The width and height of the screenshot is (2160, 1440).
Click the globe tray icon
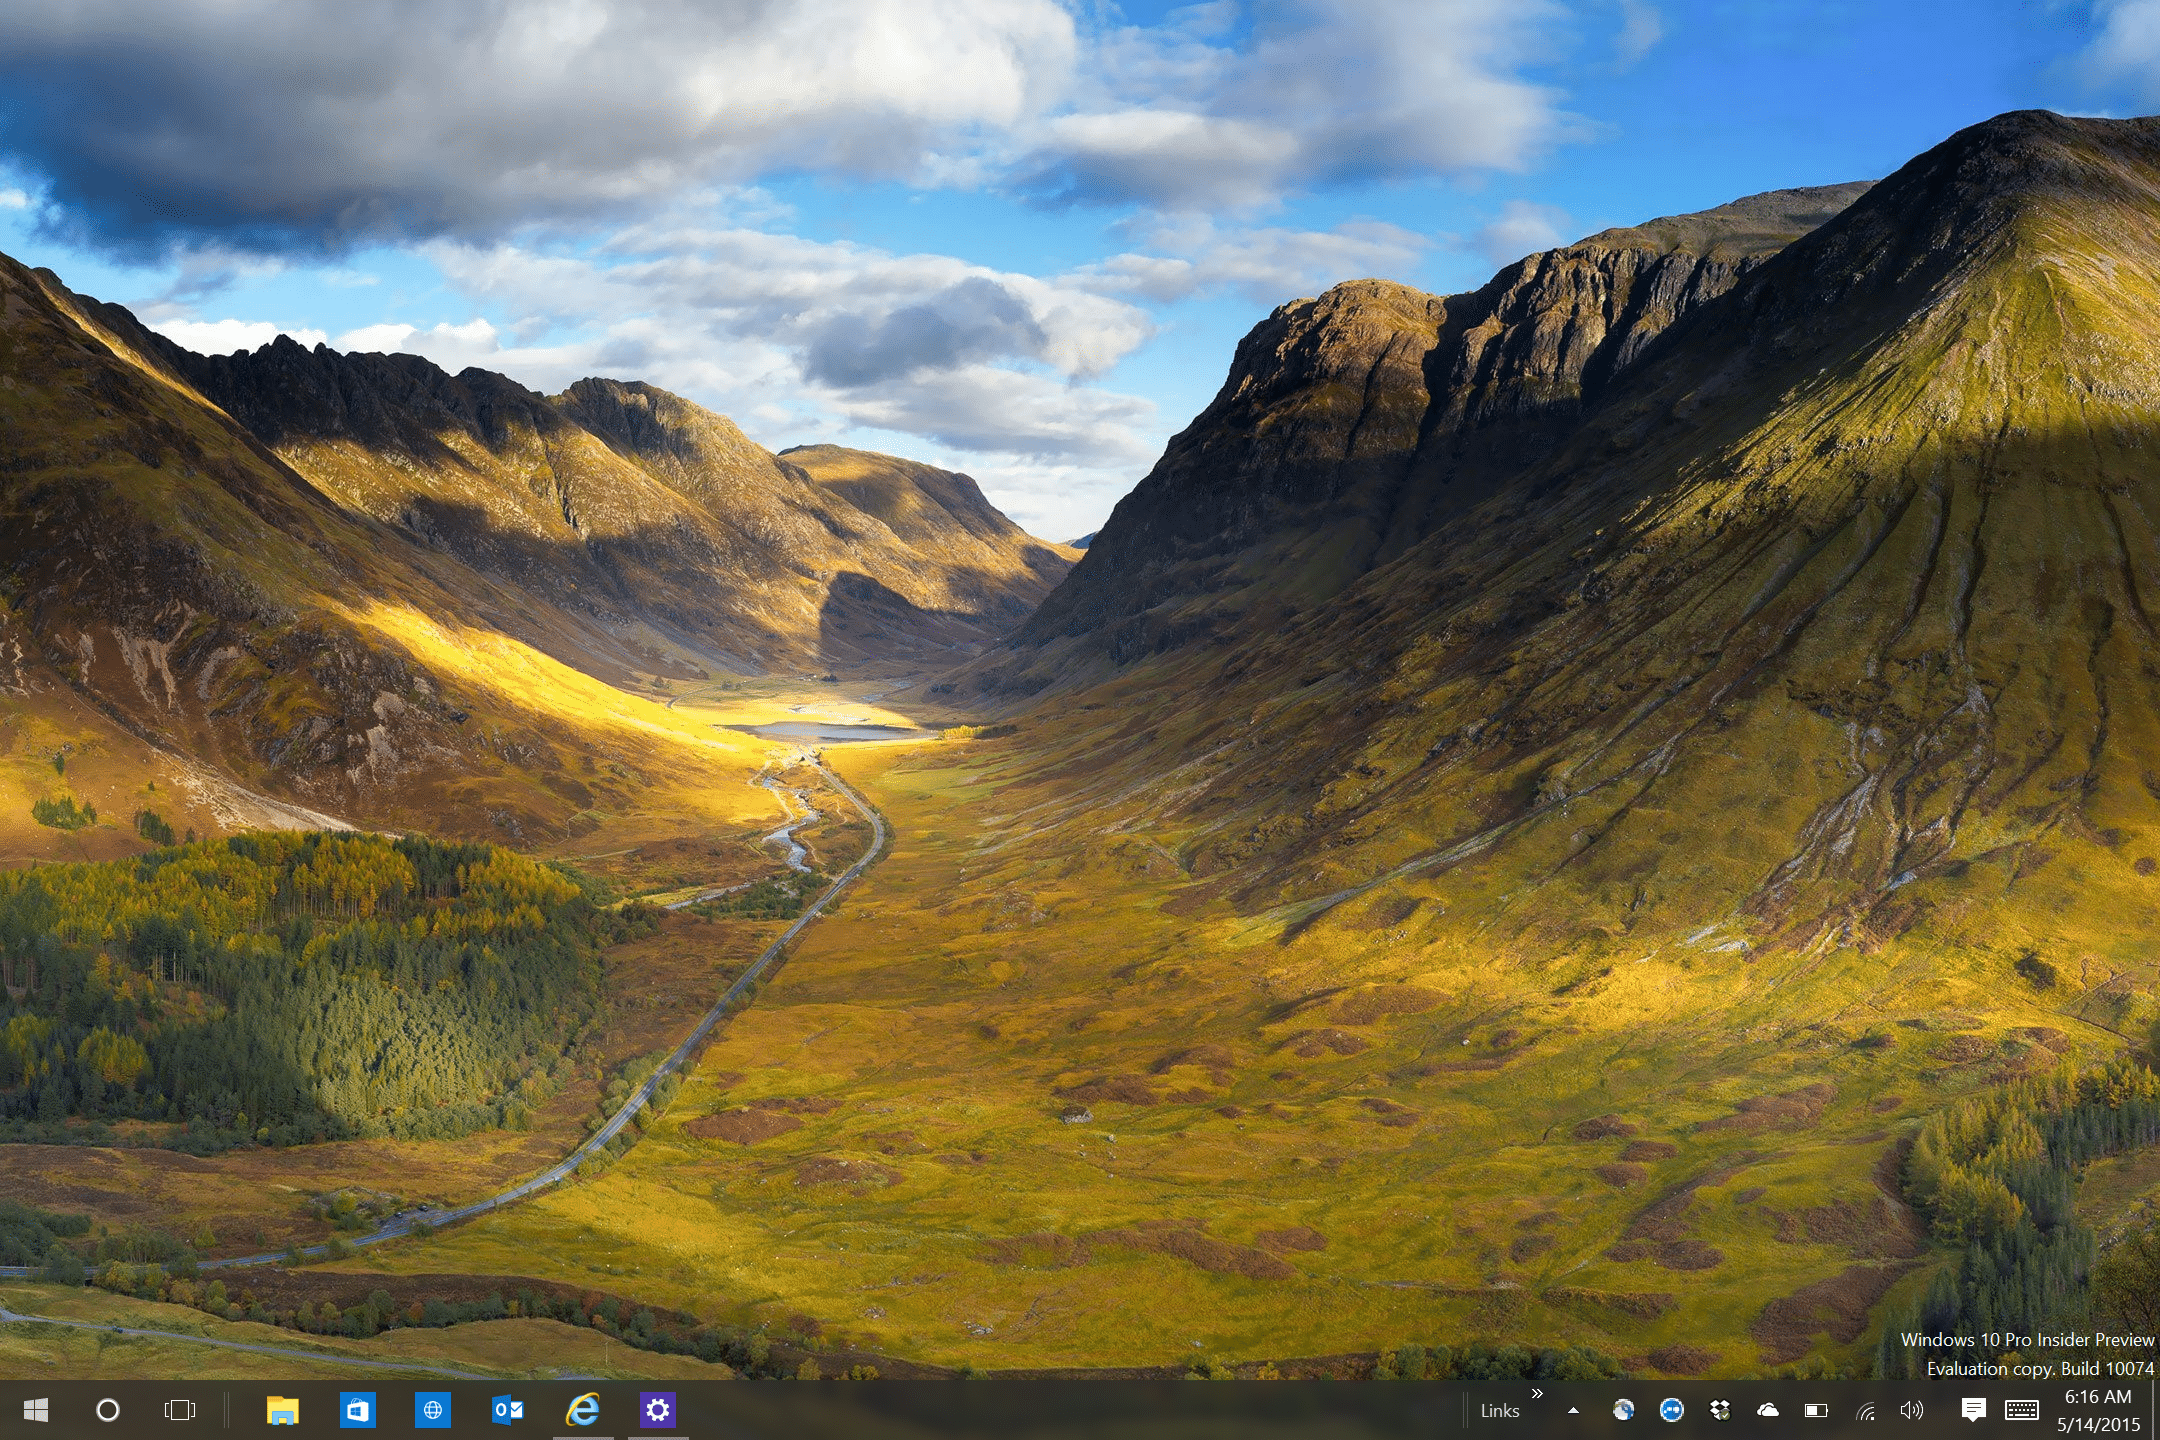click(x=1624, y=1410)
